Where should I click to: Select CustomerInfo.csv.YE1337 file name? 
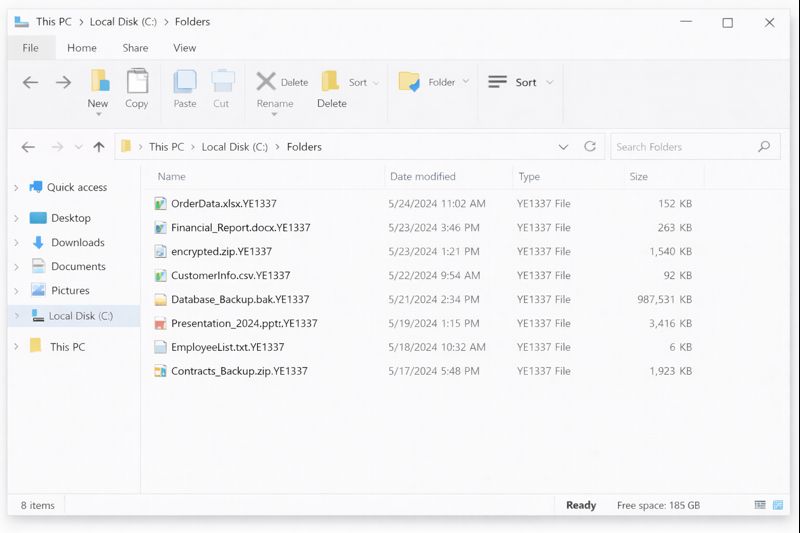230,275
